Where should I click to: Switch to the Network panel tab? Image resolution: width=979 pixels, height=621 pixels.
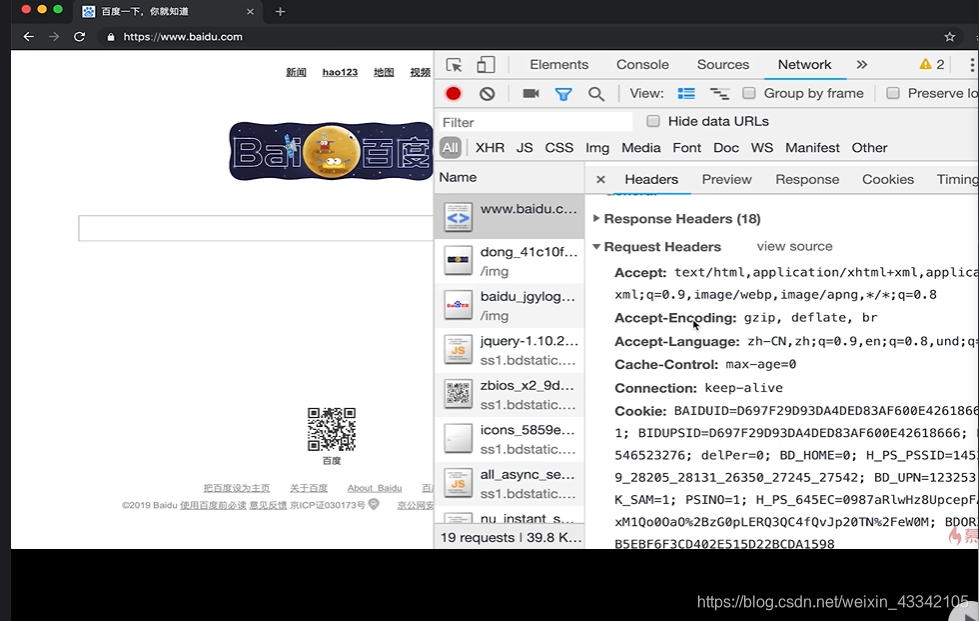click(x=804, y=64)
